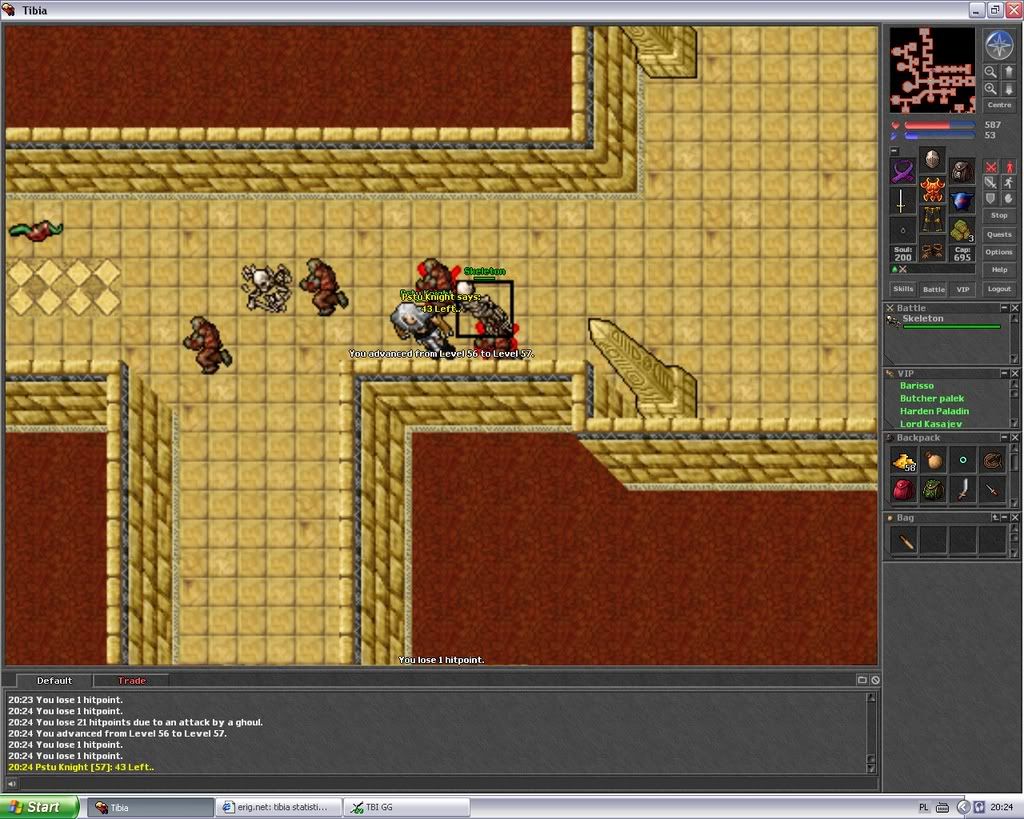The height and width of the screenshot is (819, 1024).
Task: Select Skeleton in the Battle list
Action: [x=944, y=321]
